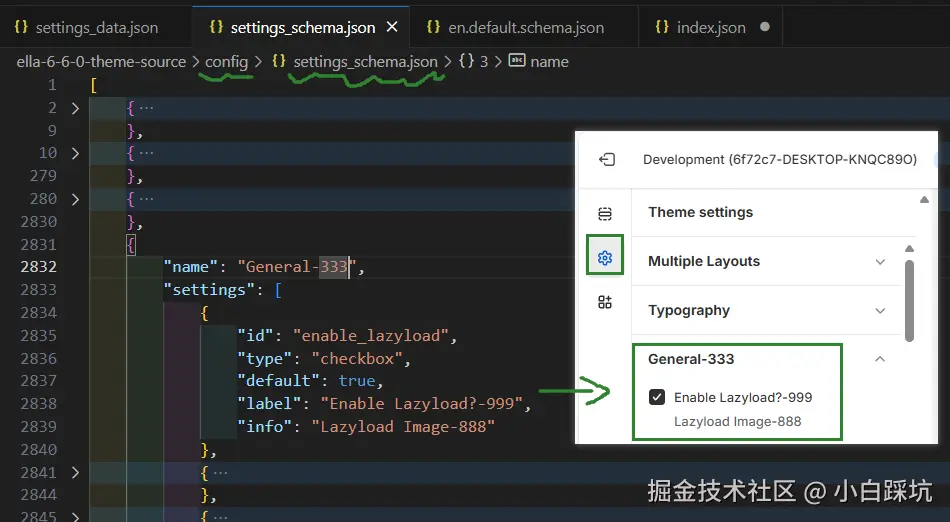Click the JSON braces icon on index.json tab
This screenshot has width=950, height=522.
pyautogui.click(x=662, y=27)
